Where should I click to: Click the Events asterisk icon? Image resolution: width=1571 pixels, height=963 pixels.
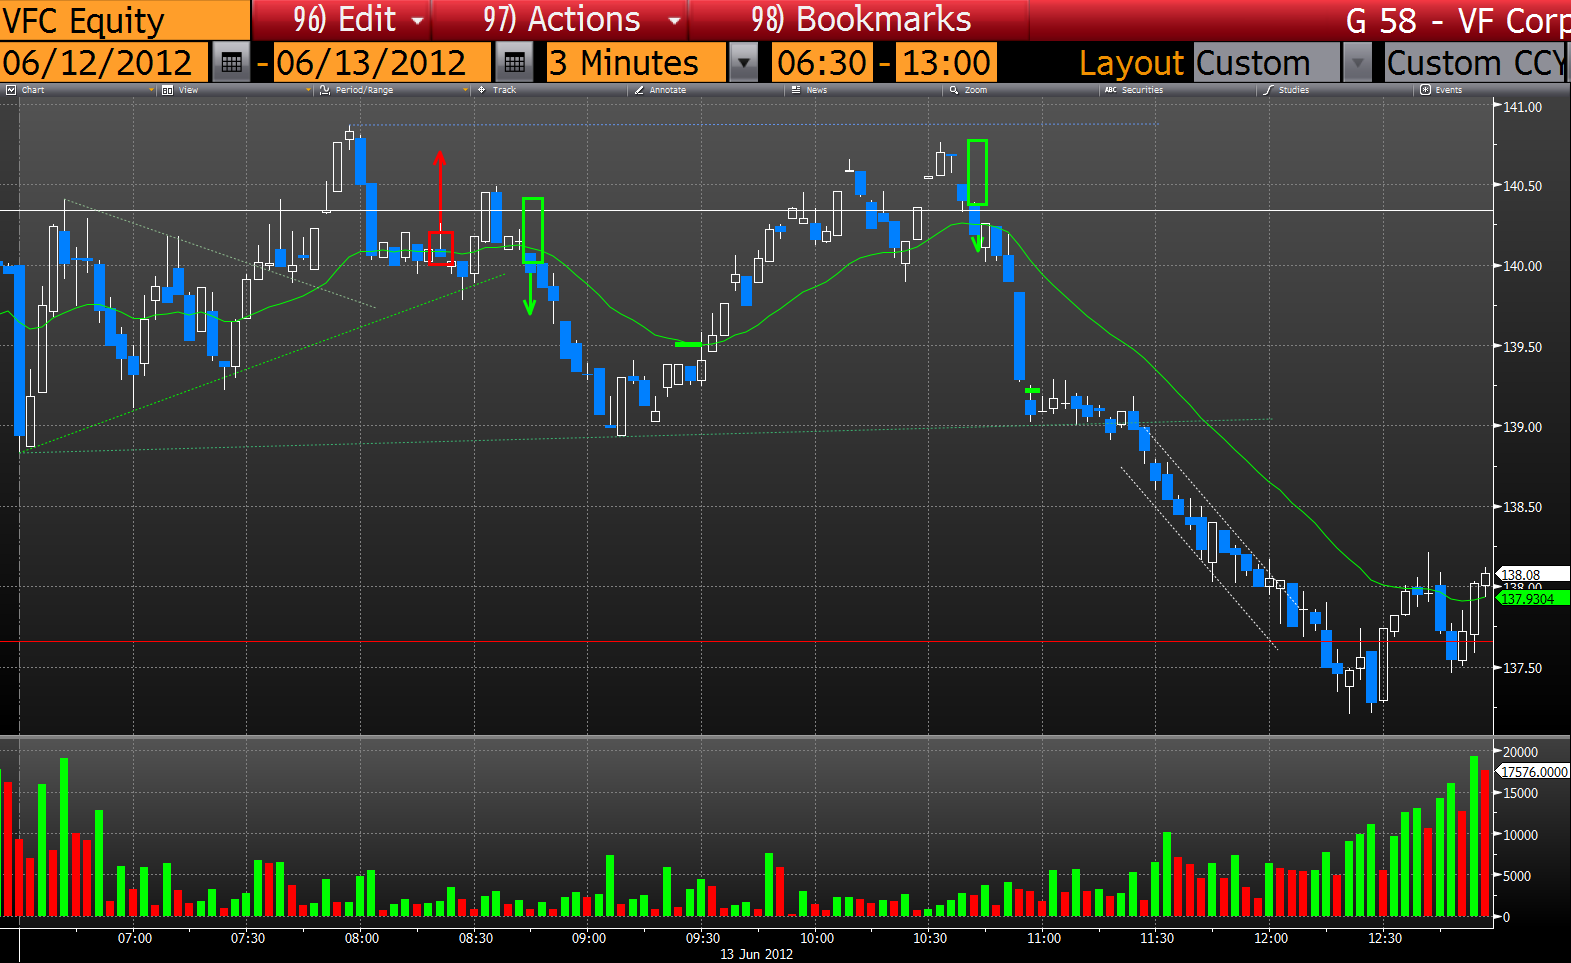click(1425, 90)
